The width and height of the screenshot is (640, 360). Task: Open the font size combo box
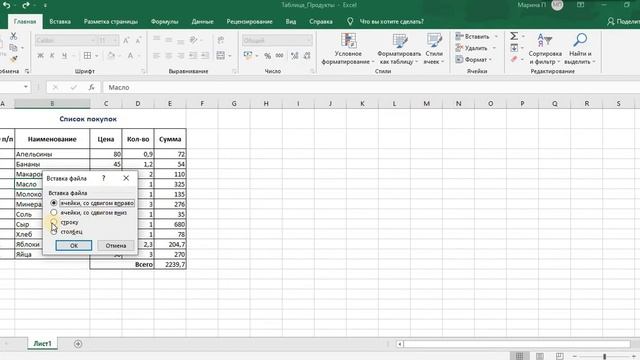click(x=109, y=40)
